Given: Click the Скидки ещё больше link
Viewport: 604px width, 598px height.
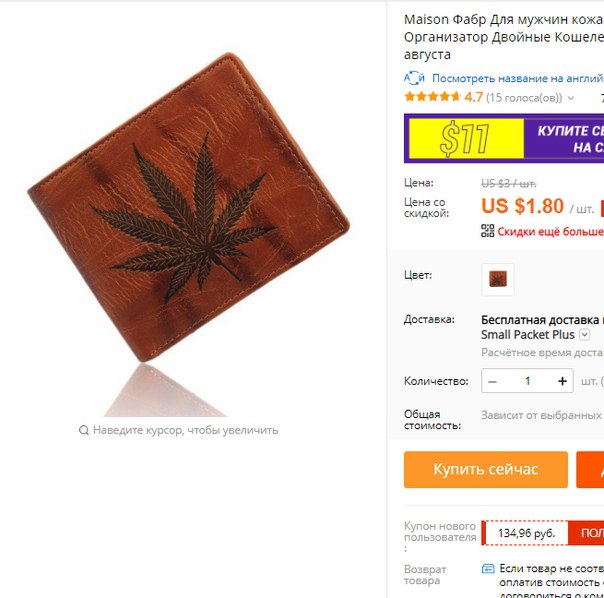Looking at the screenshot, I should (x=550, y=232).
